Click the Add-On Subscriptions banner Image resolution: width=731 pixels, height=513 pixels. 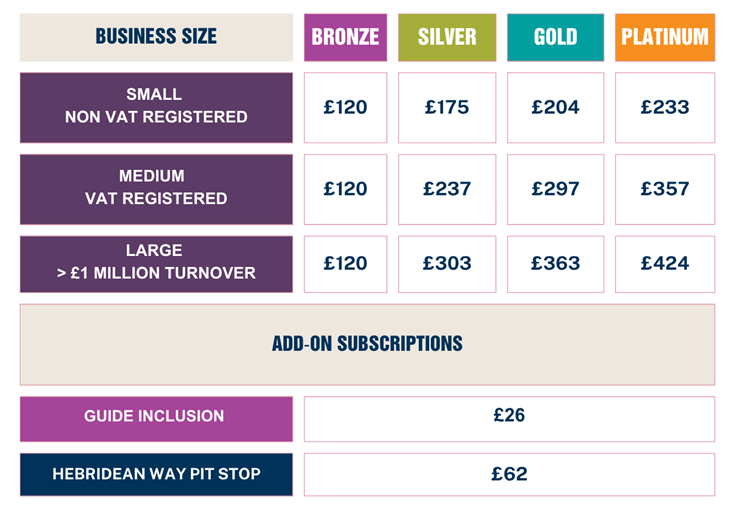367,344
